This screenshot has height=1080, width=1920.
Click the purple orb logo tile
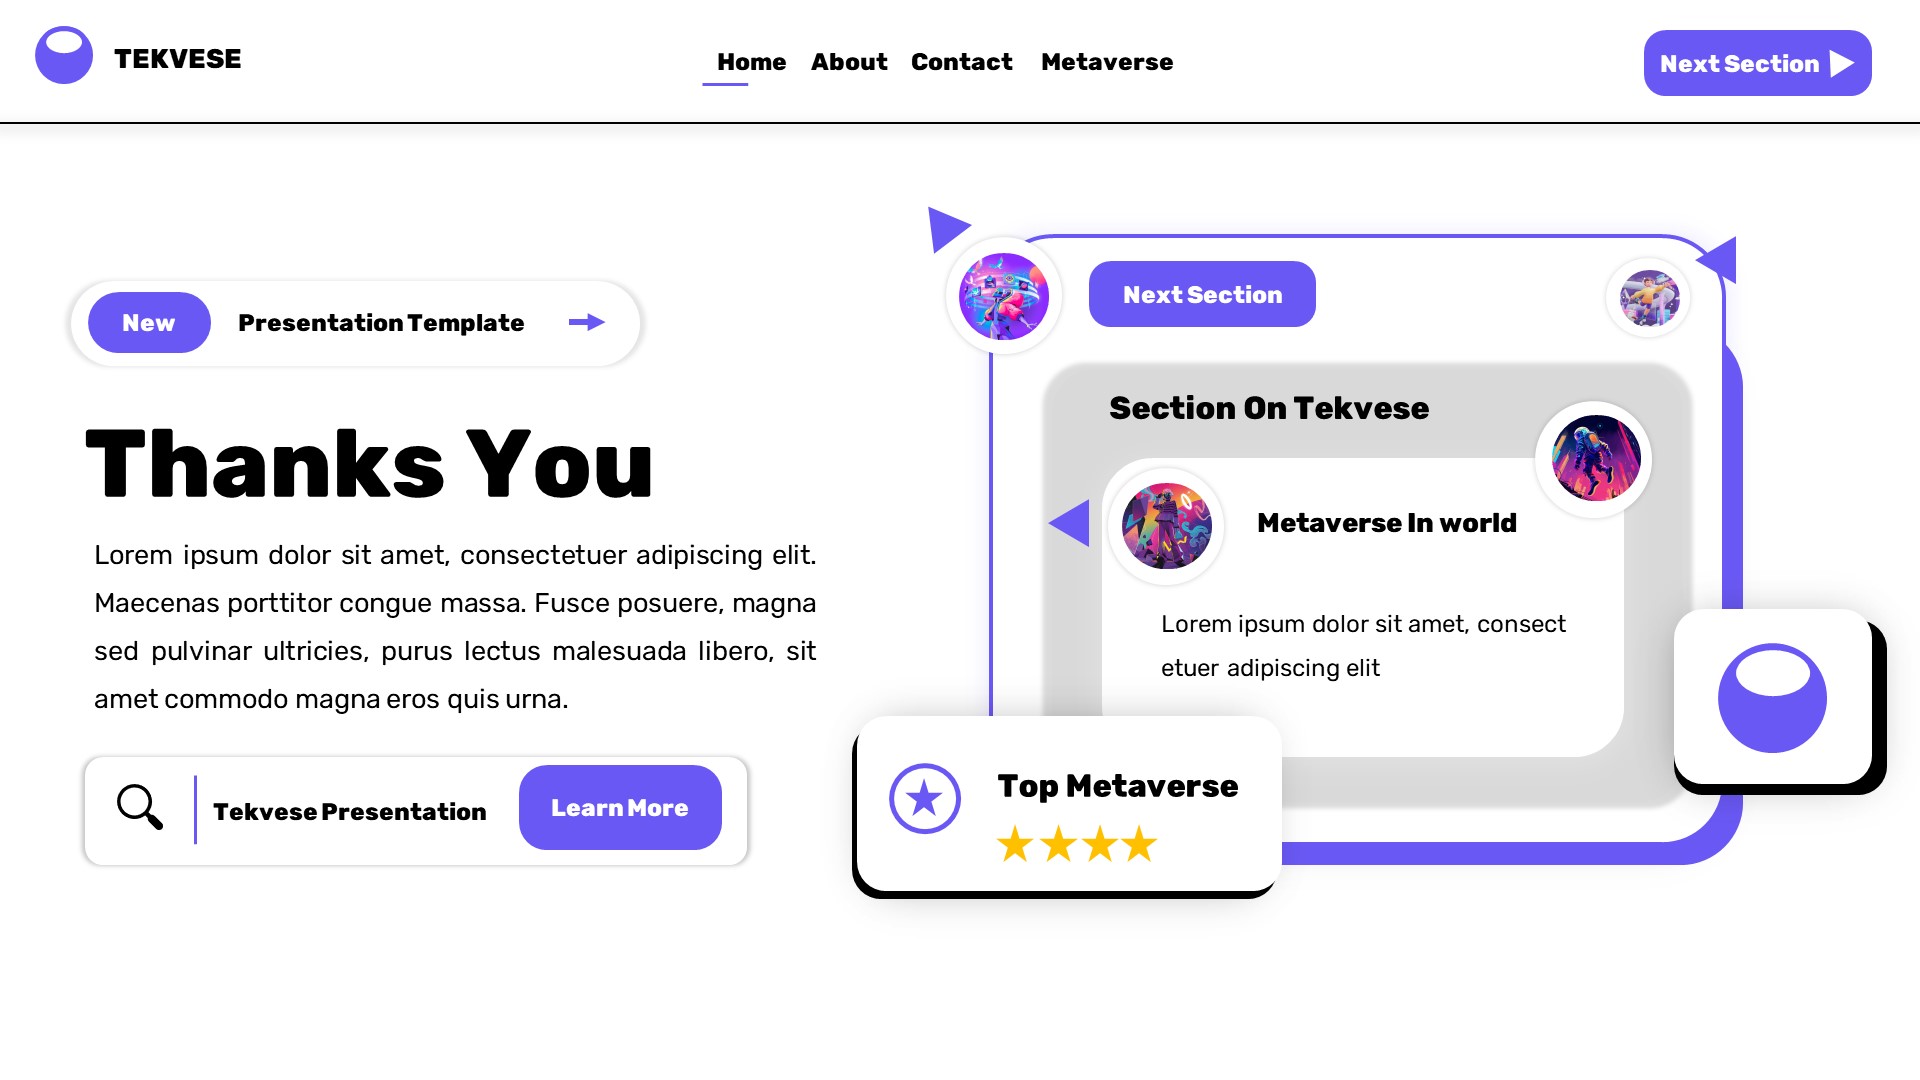point(1772,697)
